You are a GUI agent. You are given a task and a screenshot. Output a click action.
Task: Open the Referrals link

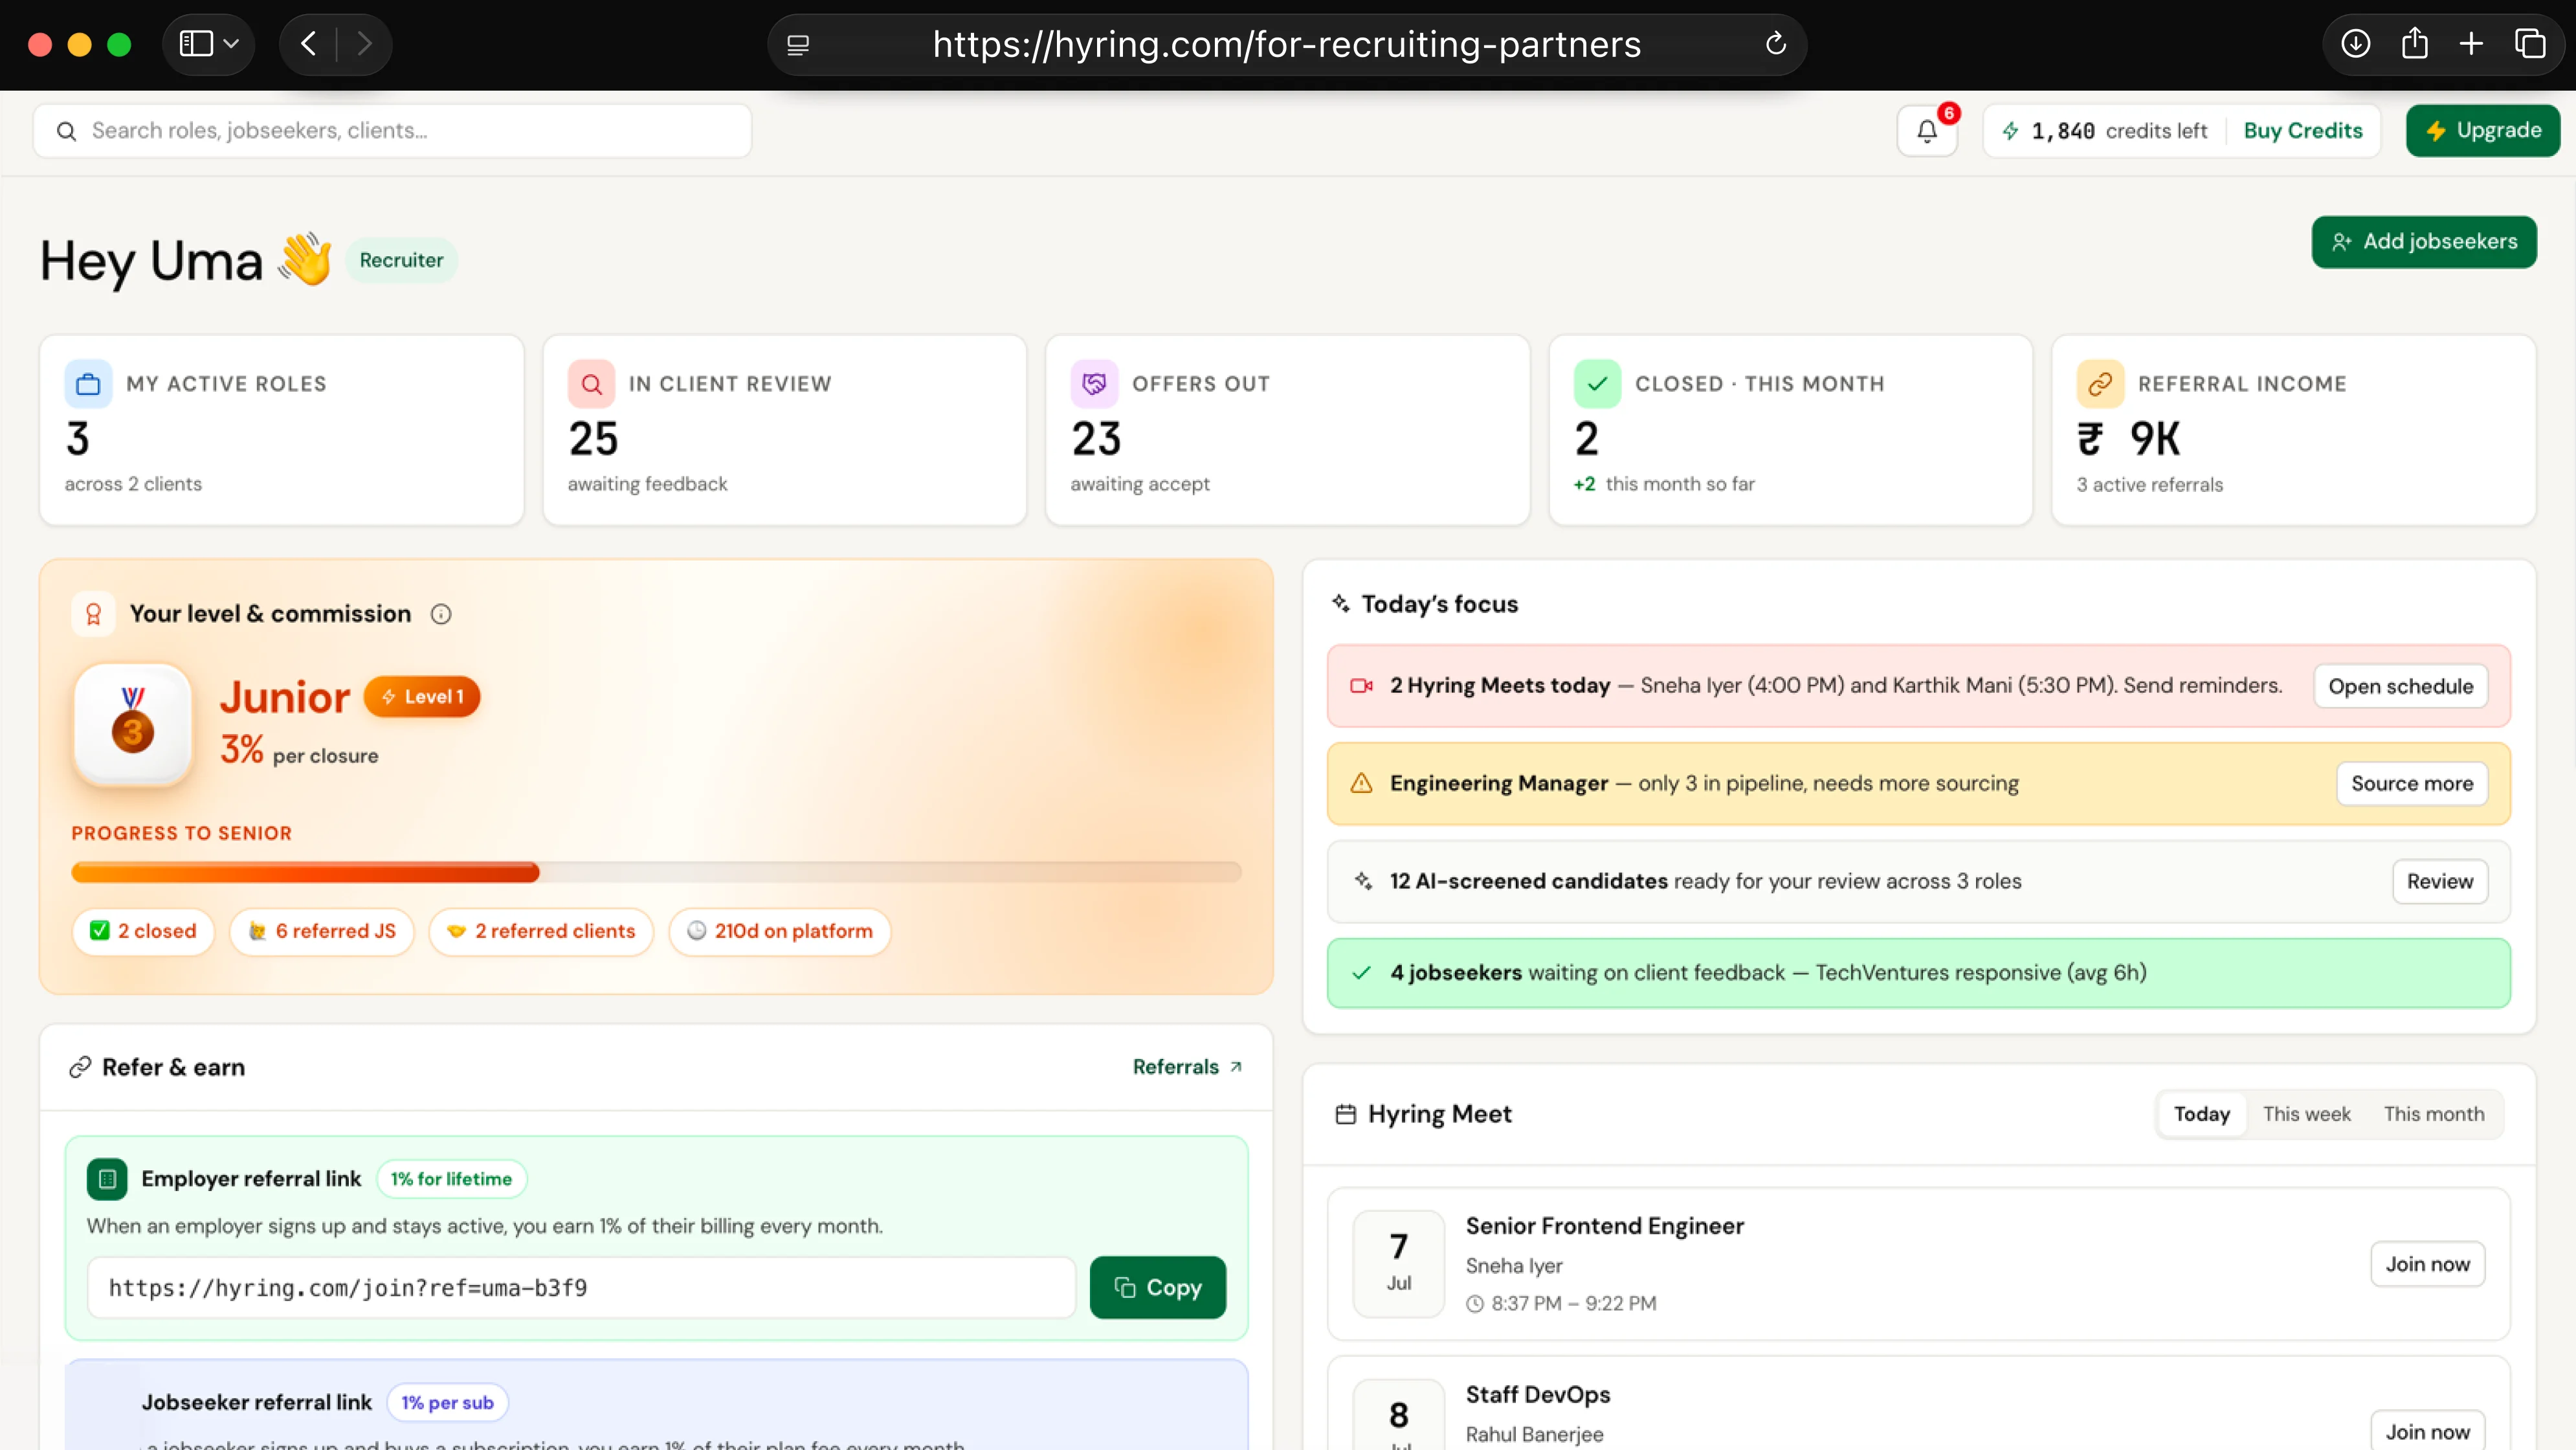[x=1187, y=1067]
